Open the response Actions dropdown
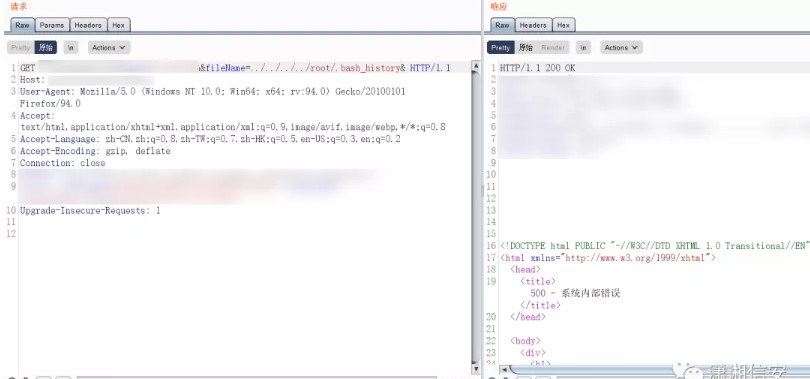This screenshot has width=810, height=379. pyautogui.click(x=621, y=48)
